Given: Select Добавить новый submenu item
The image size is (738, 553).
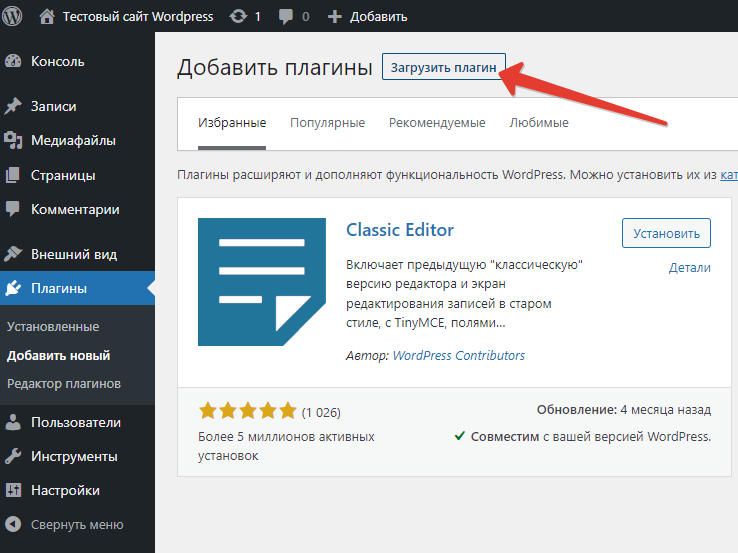Looking at the screenshot, I should (x=58, y=355).
